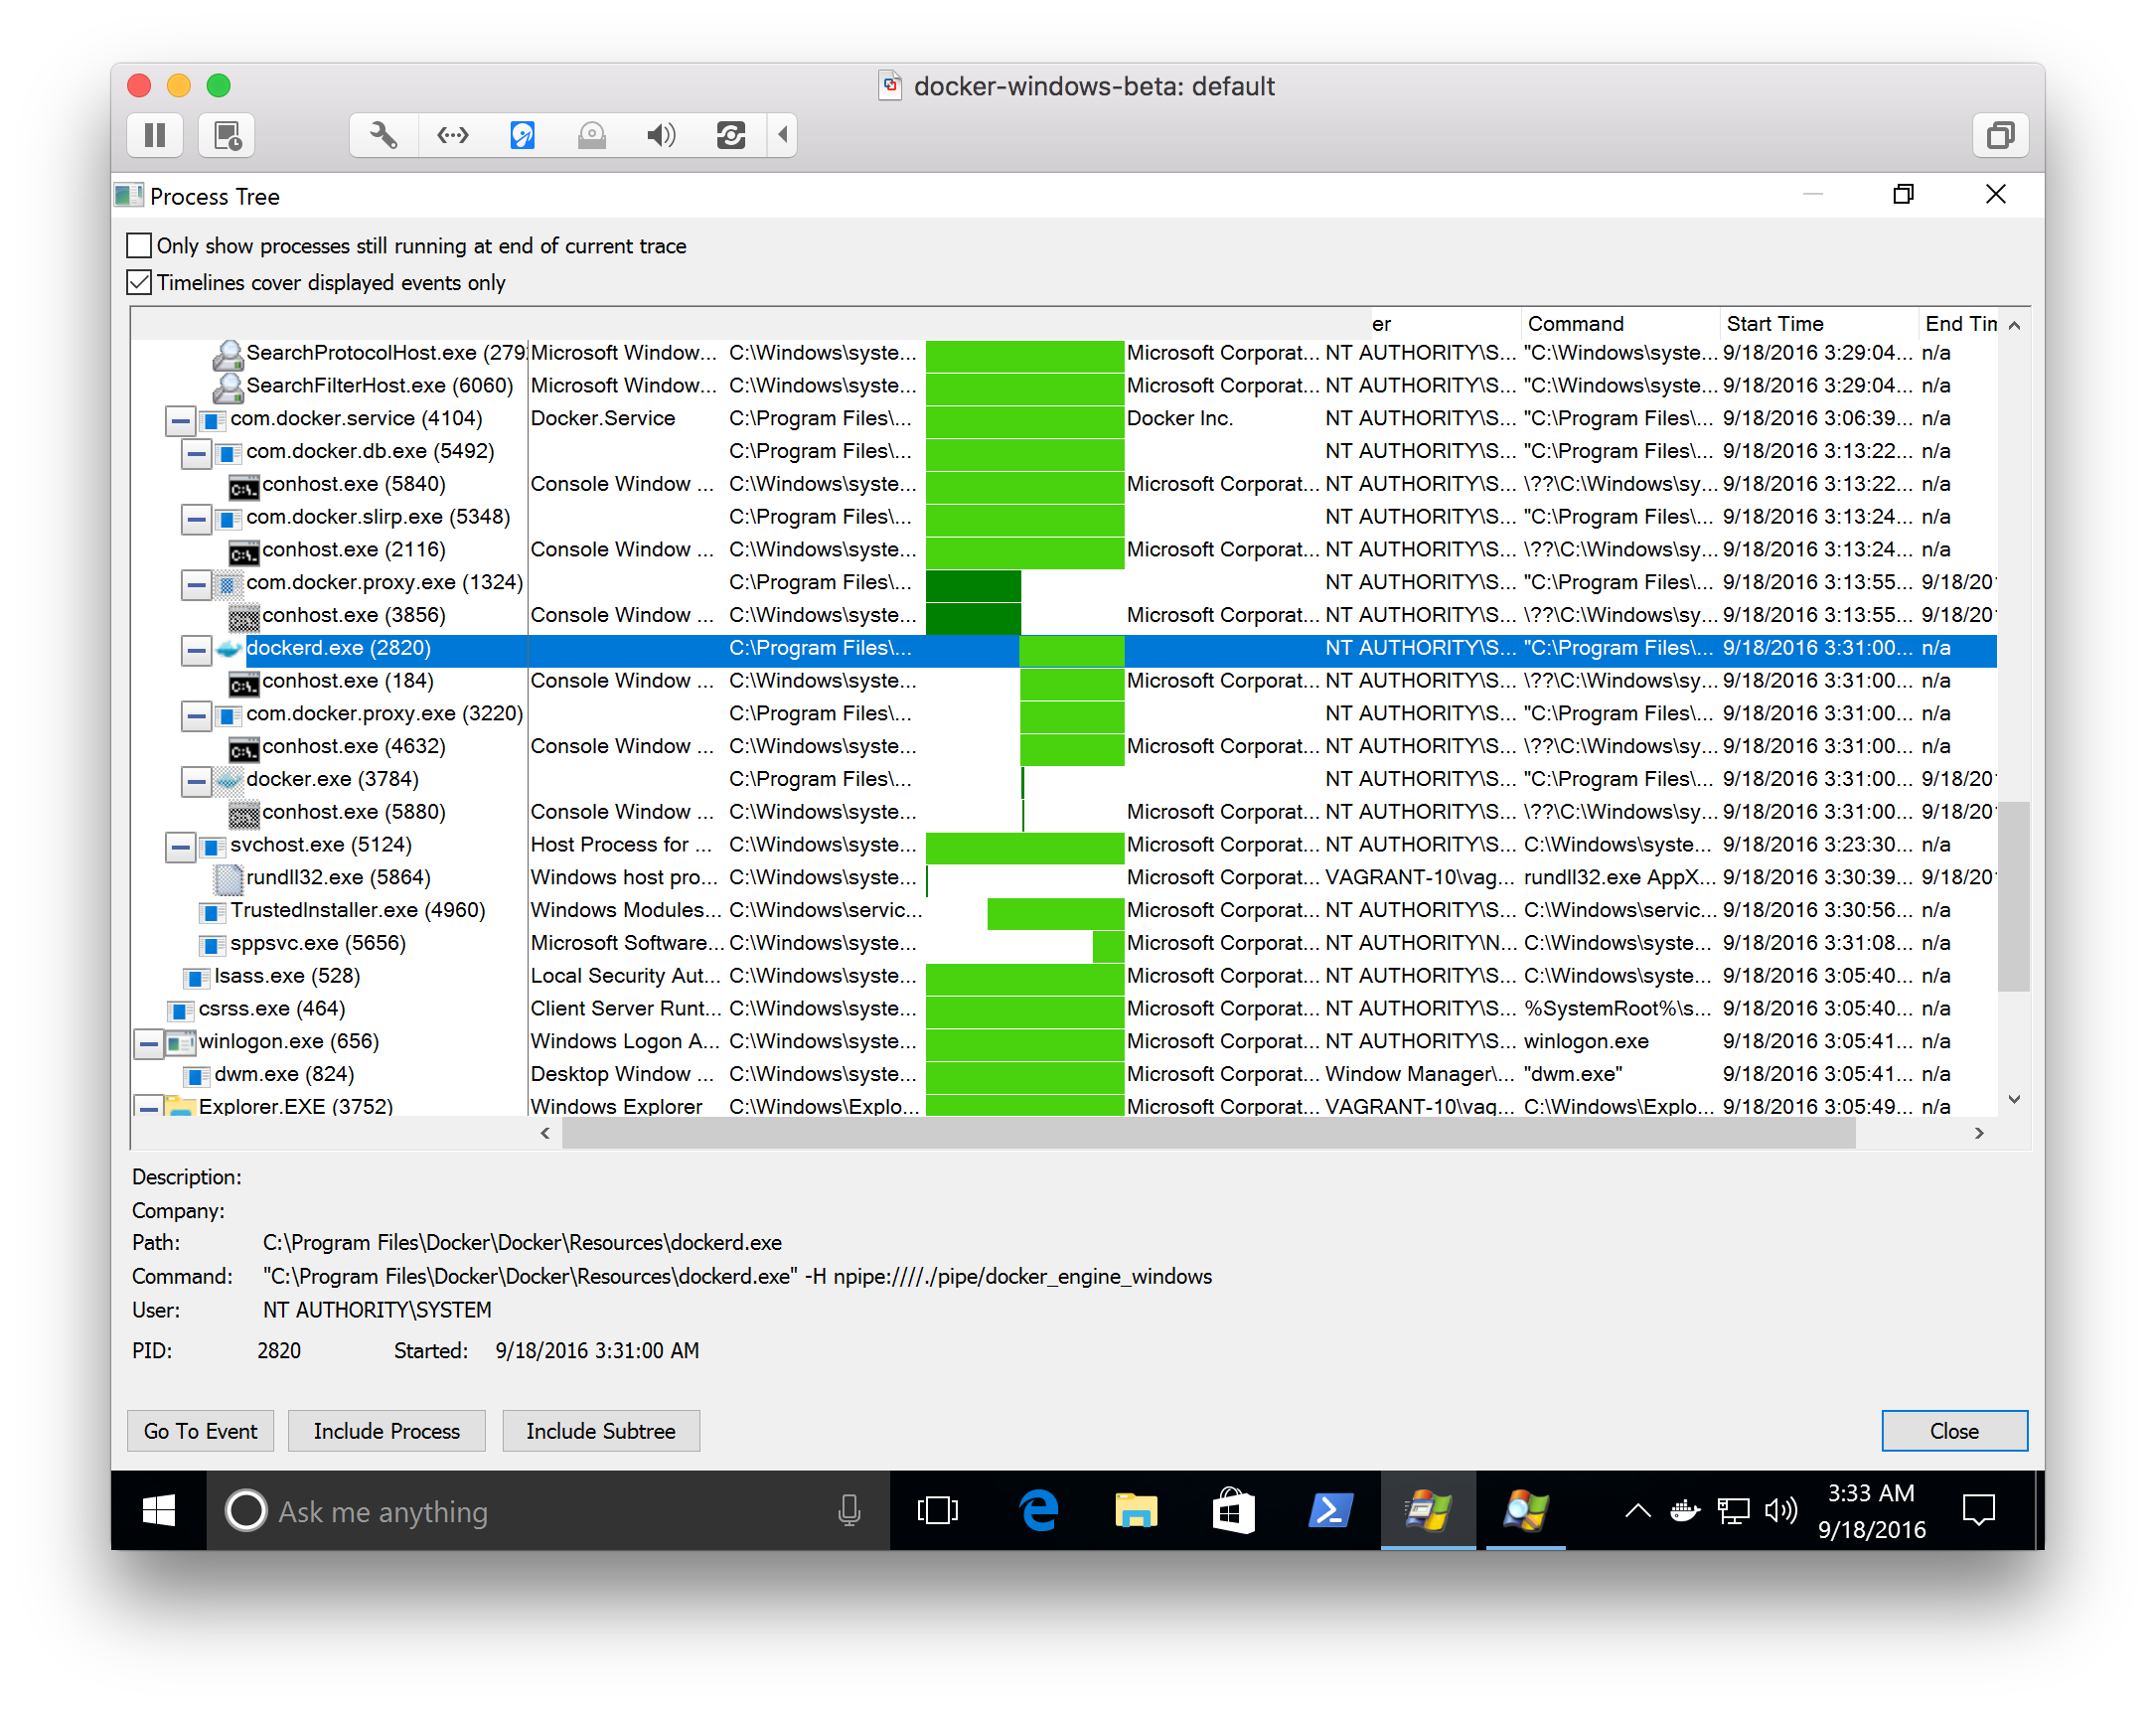Collapse the winlogon.exe (656) branch
2156x1709 pixels.
pyautogui.click(x=148, y=1041)
